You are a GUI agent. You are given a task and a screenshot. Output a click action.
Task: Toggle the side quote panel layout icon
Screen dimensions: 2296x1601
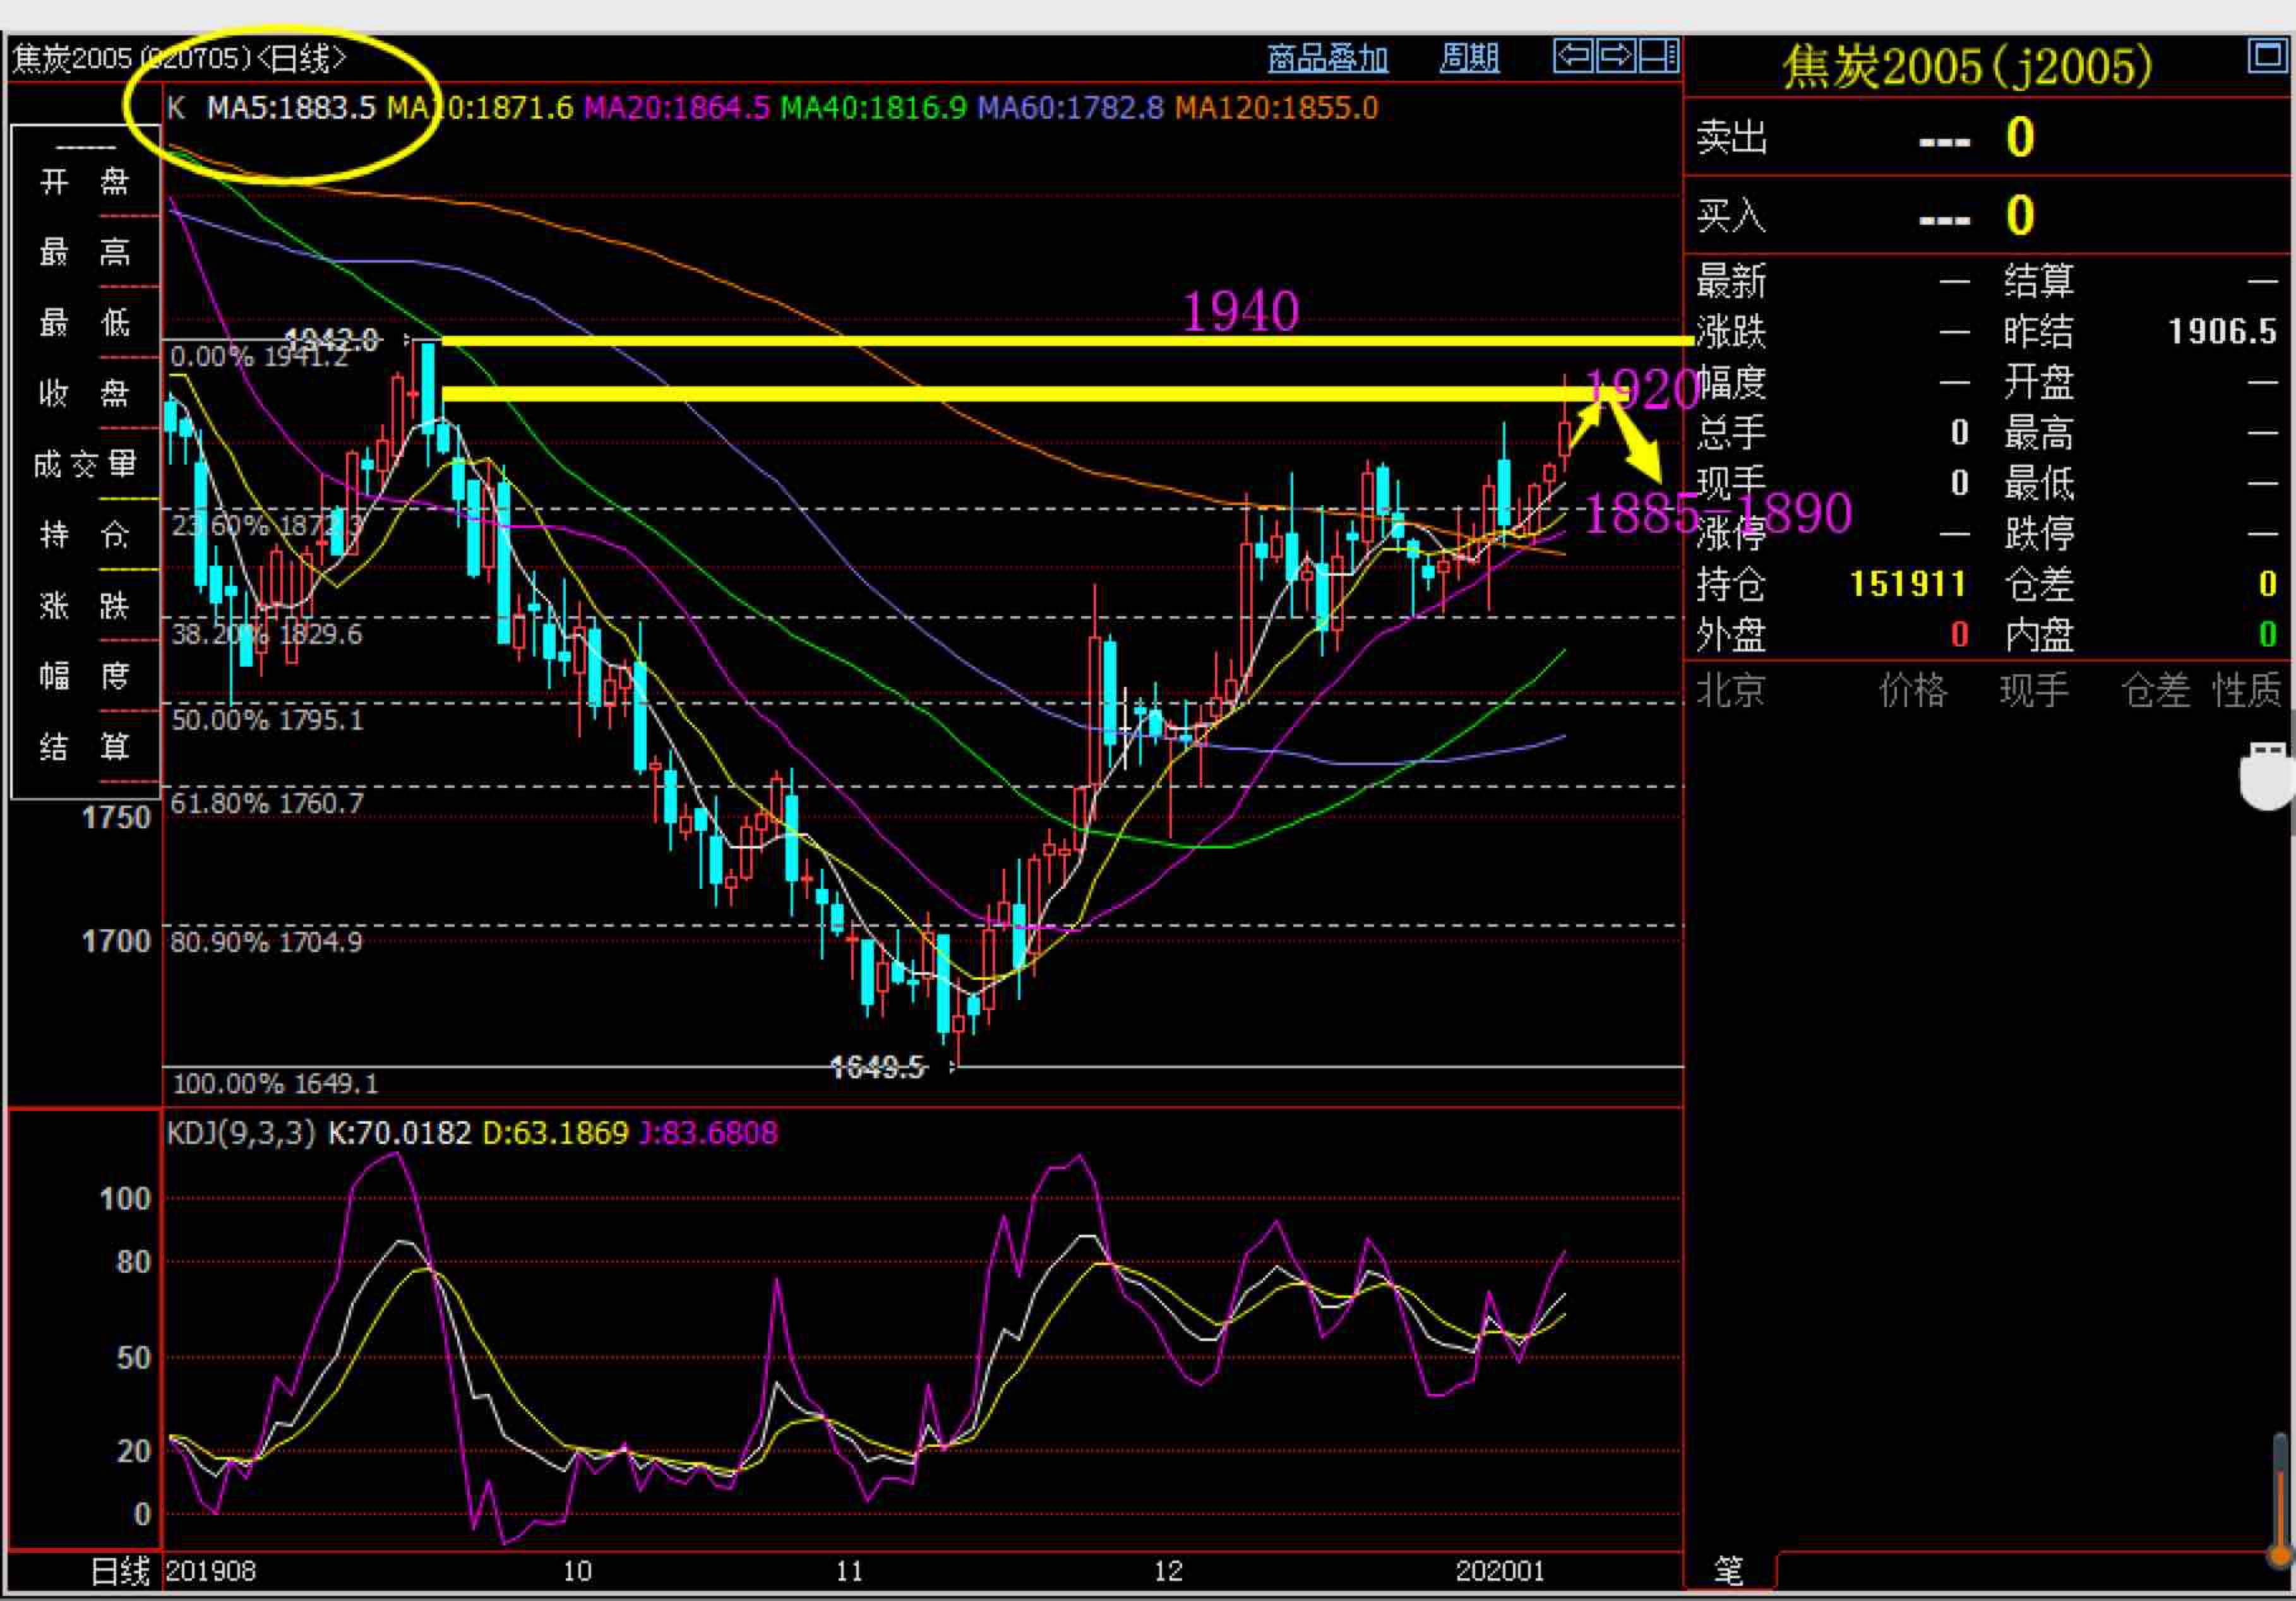(x=1659, y=56)
